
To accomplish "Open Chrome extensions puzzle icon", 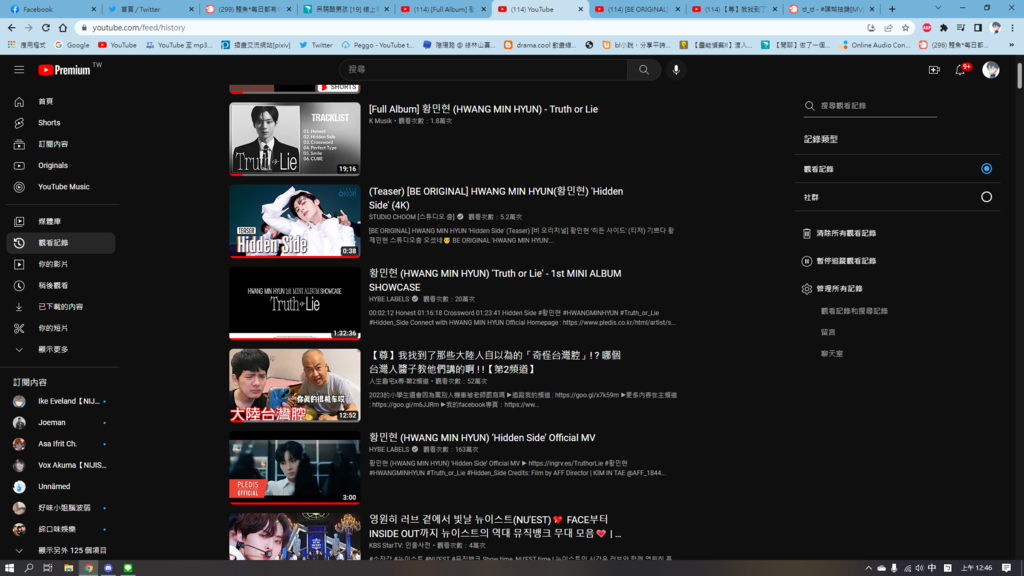I will [944, 28].
